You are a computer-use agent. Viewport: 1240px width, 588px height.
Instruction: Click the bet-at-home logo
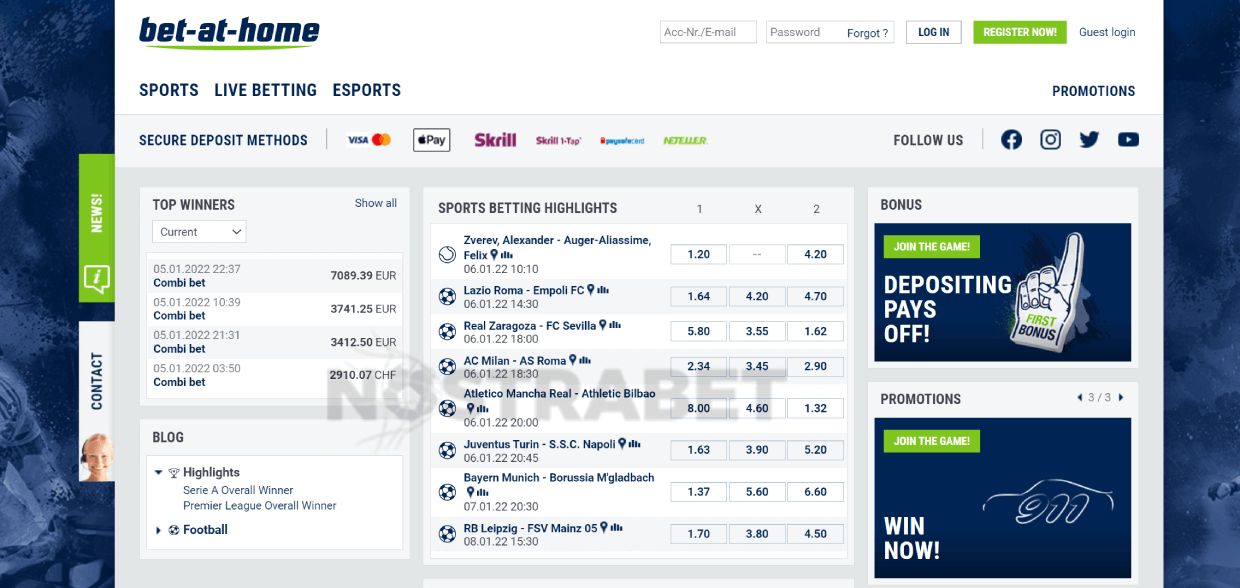(229, 33)
